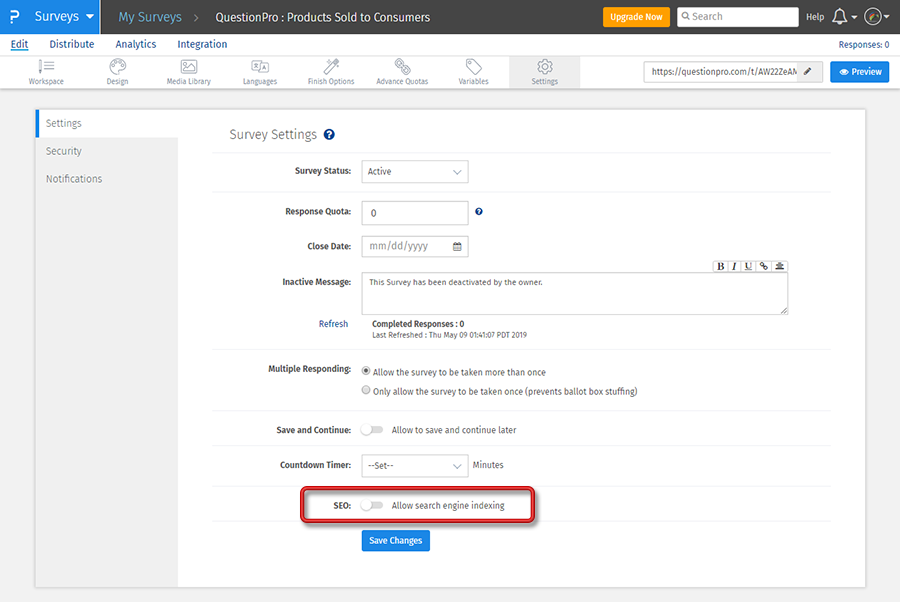Open the Security settings section
Viewport: 900px width, 602px height.
click(64, 151)
